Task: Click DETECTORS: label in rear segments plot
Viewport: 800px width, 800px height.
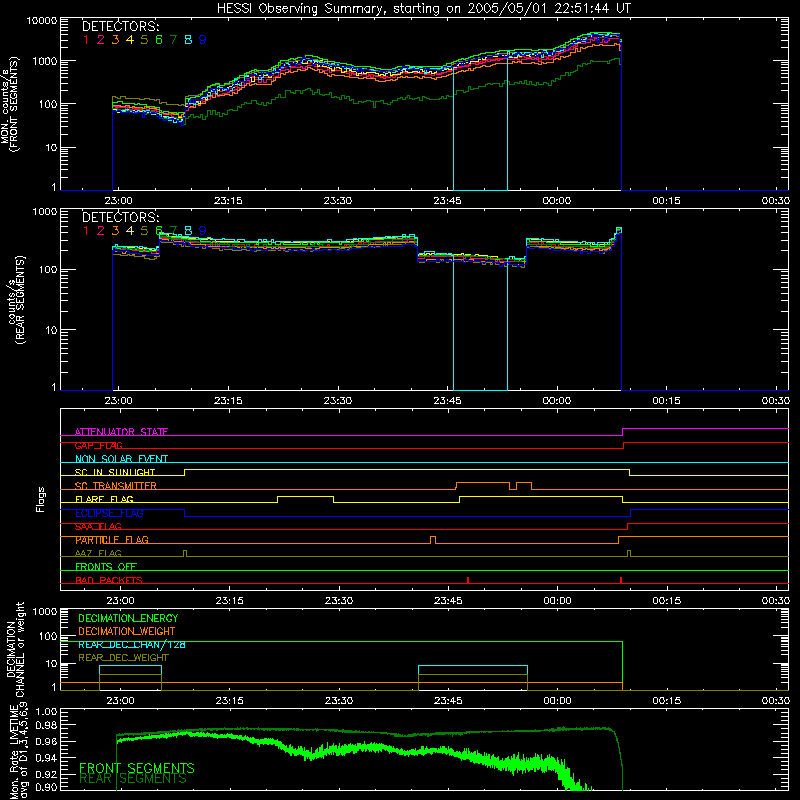Action: pyautogui.click(x=120, y=217)
